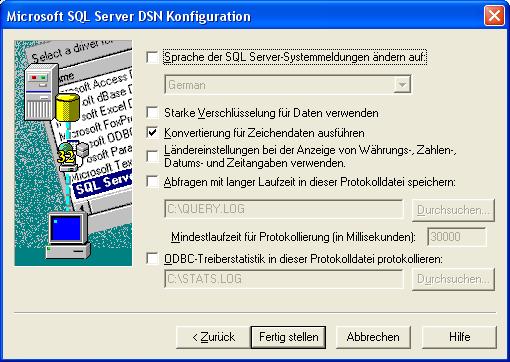Click the ODBC wizard illustration image
The width and height of the screenshot is (510, 362).
73,153
